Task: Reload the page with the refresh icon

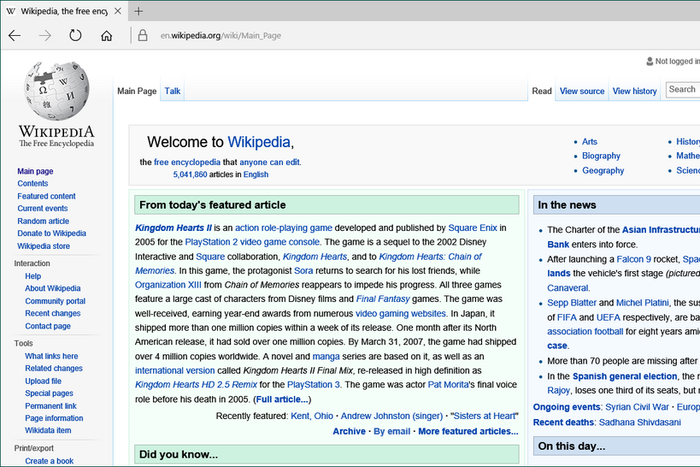Action: coord(75,35)
